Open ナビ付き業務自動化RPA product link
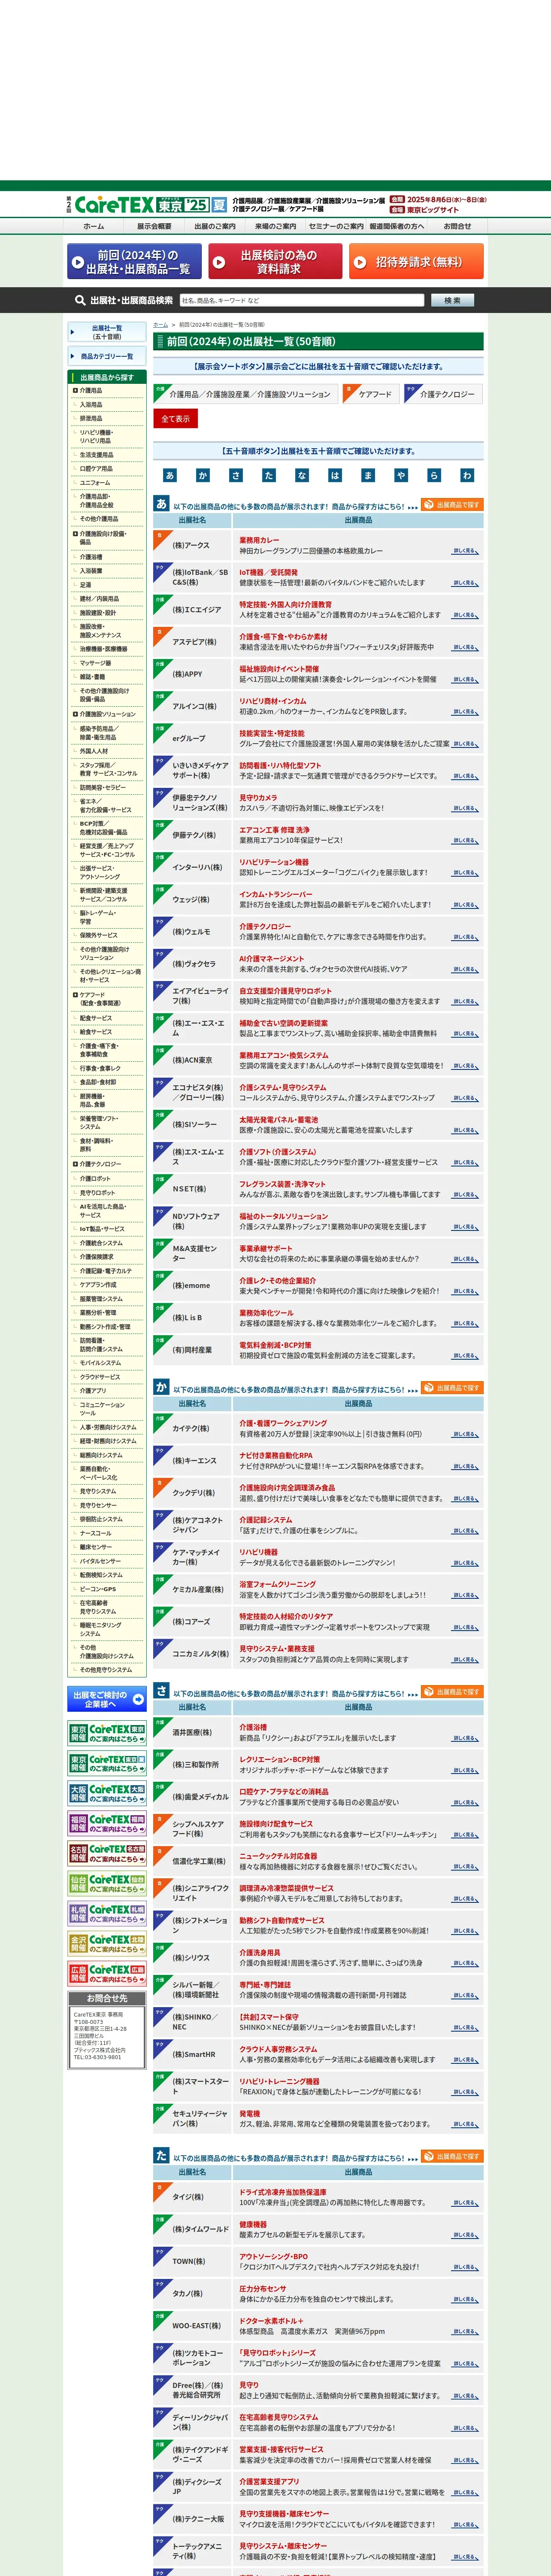The width and height of the screenshot is (551, 2576). [275, 1456]
